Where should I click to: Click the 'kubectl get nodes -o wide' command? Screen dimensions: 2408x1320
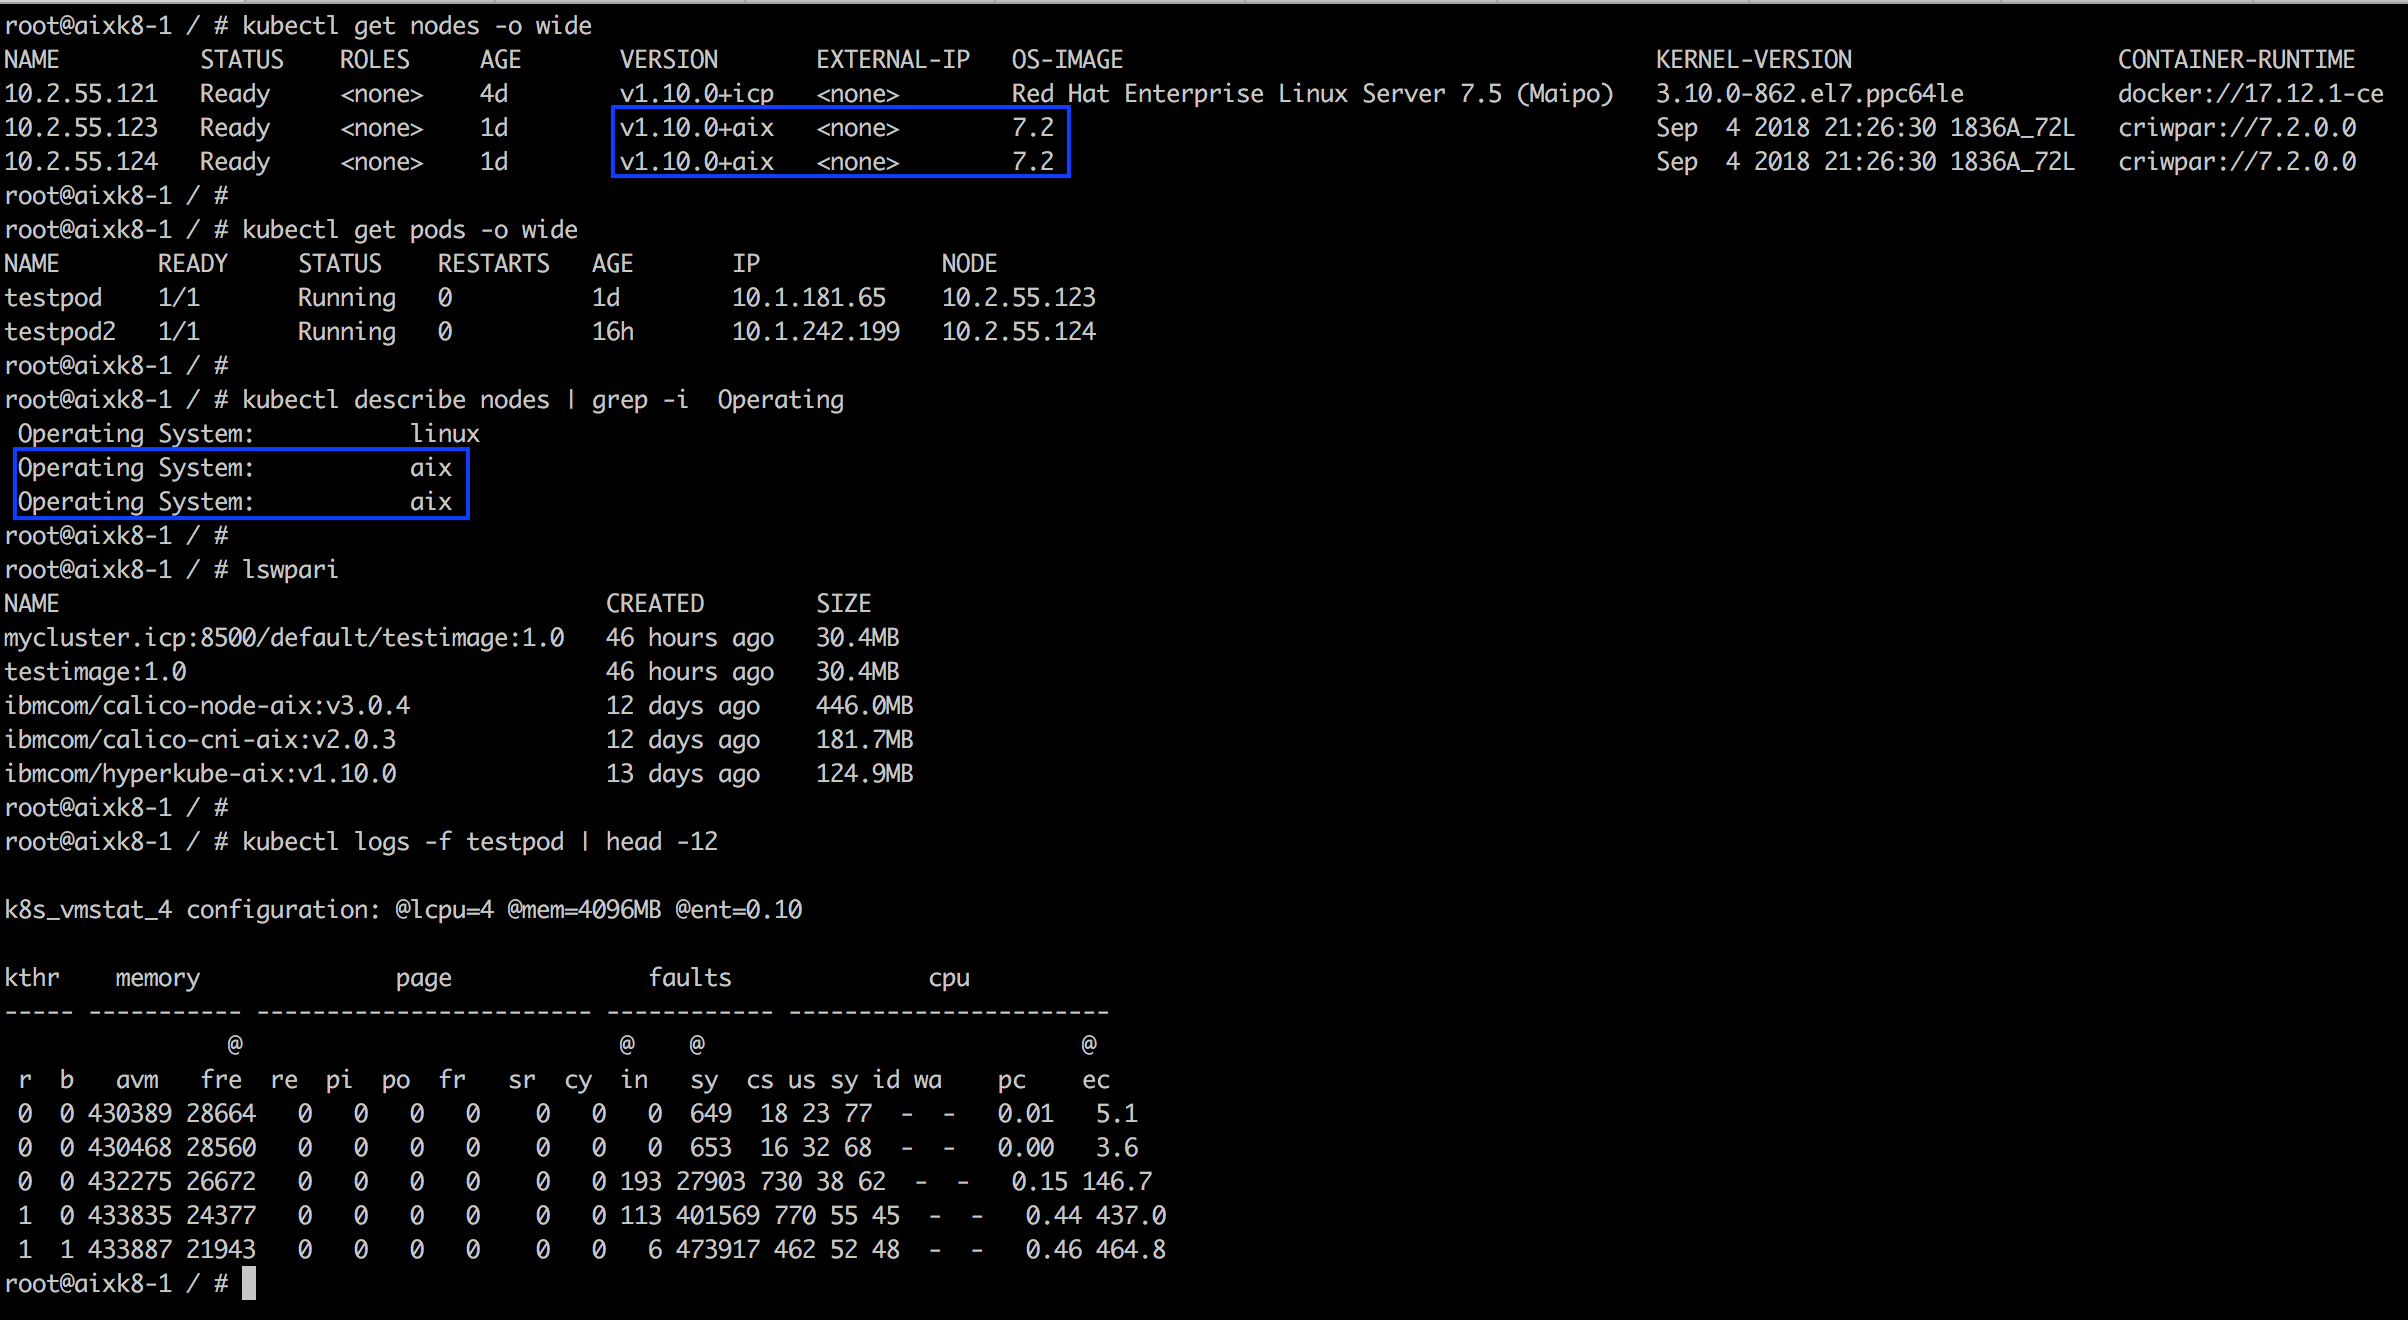click(x=416, y=26)
